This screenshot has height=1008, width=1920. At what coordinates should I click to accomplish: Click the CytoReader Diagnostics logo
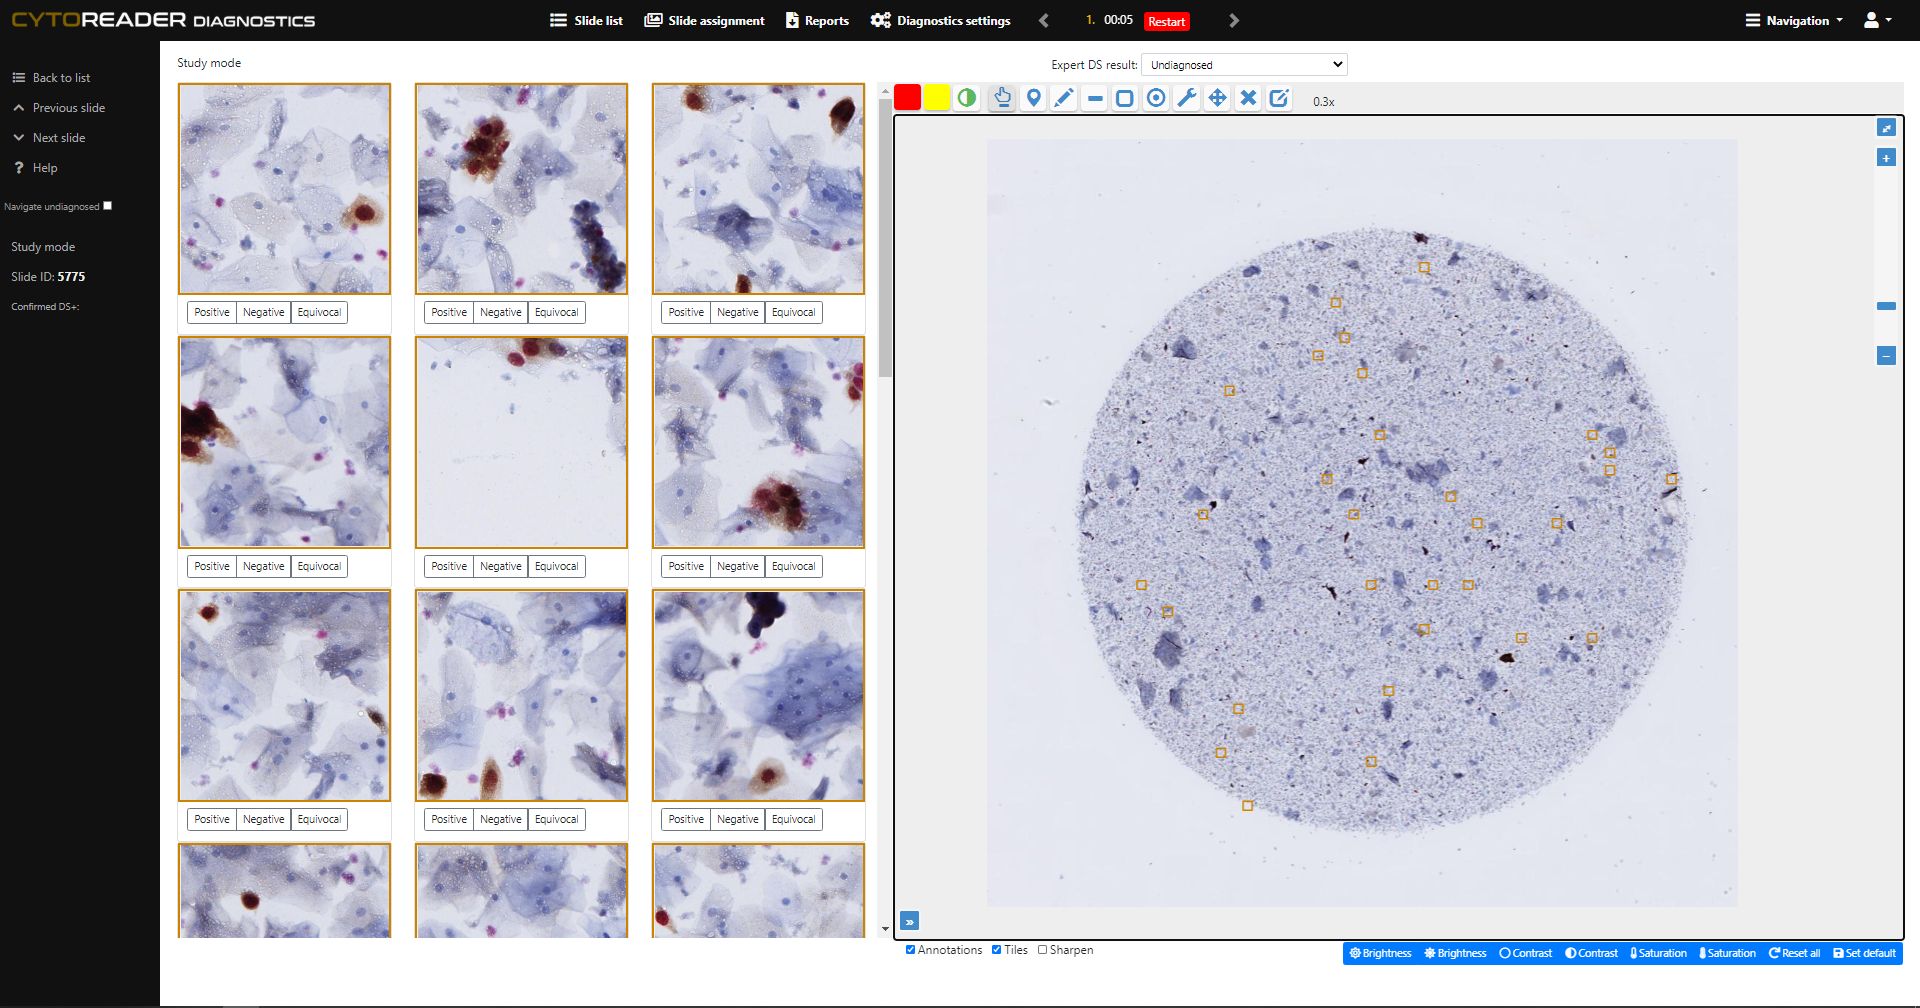(163, 20)
